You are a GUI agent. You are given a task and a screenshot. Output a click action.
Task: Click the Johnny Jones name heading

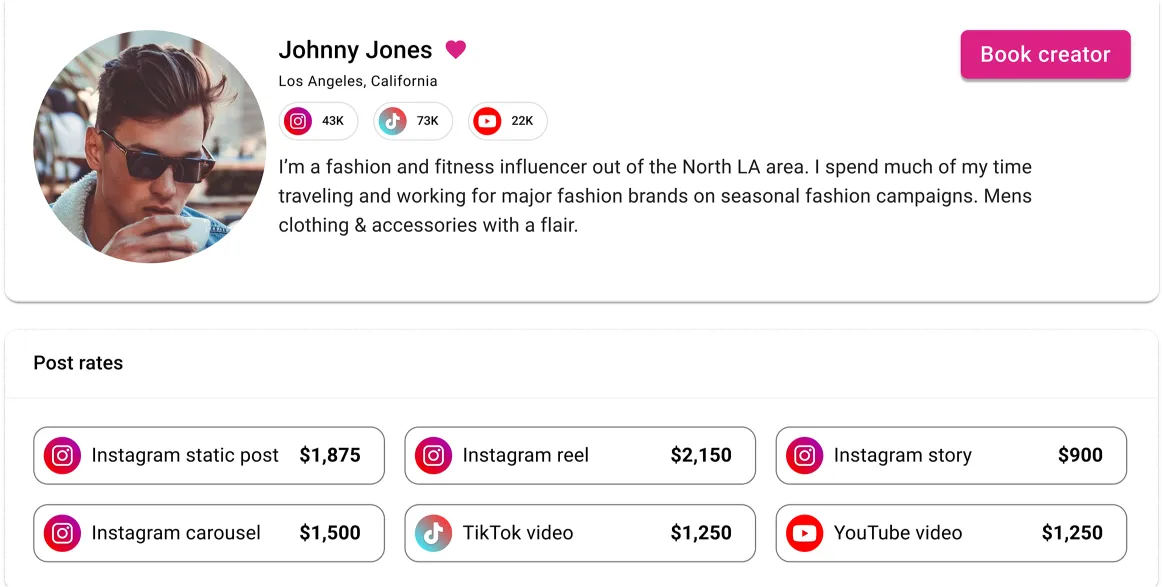(x=355, y=50)
